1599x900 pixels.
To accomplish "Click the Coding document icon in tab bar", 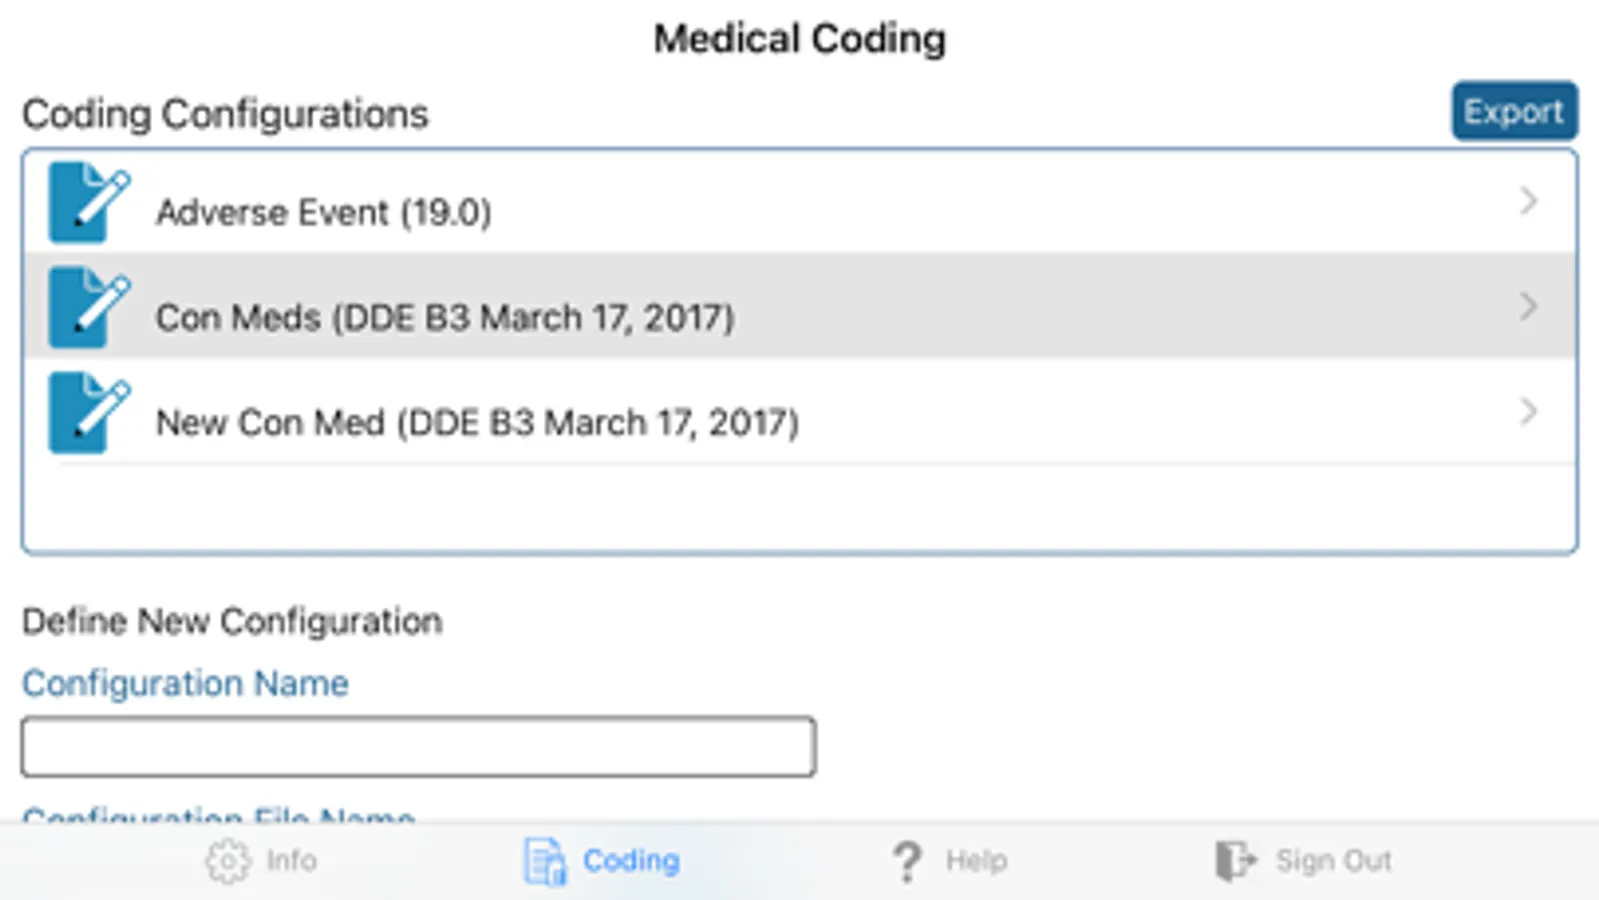I will pos(545,861).
